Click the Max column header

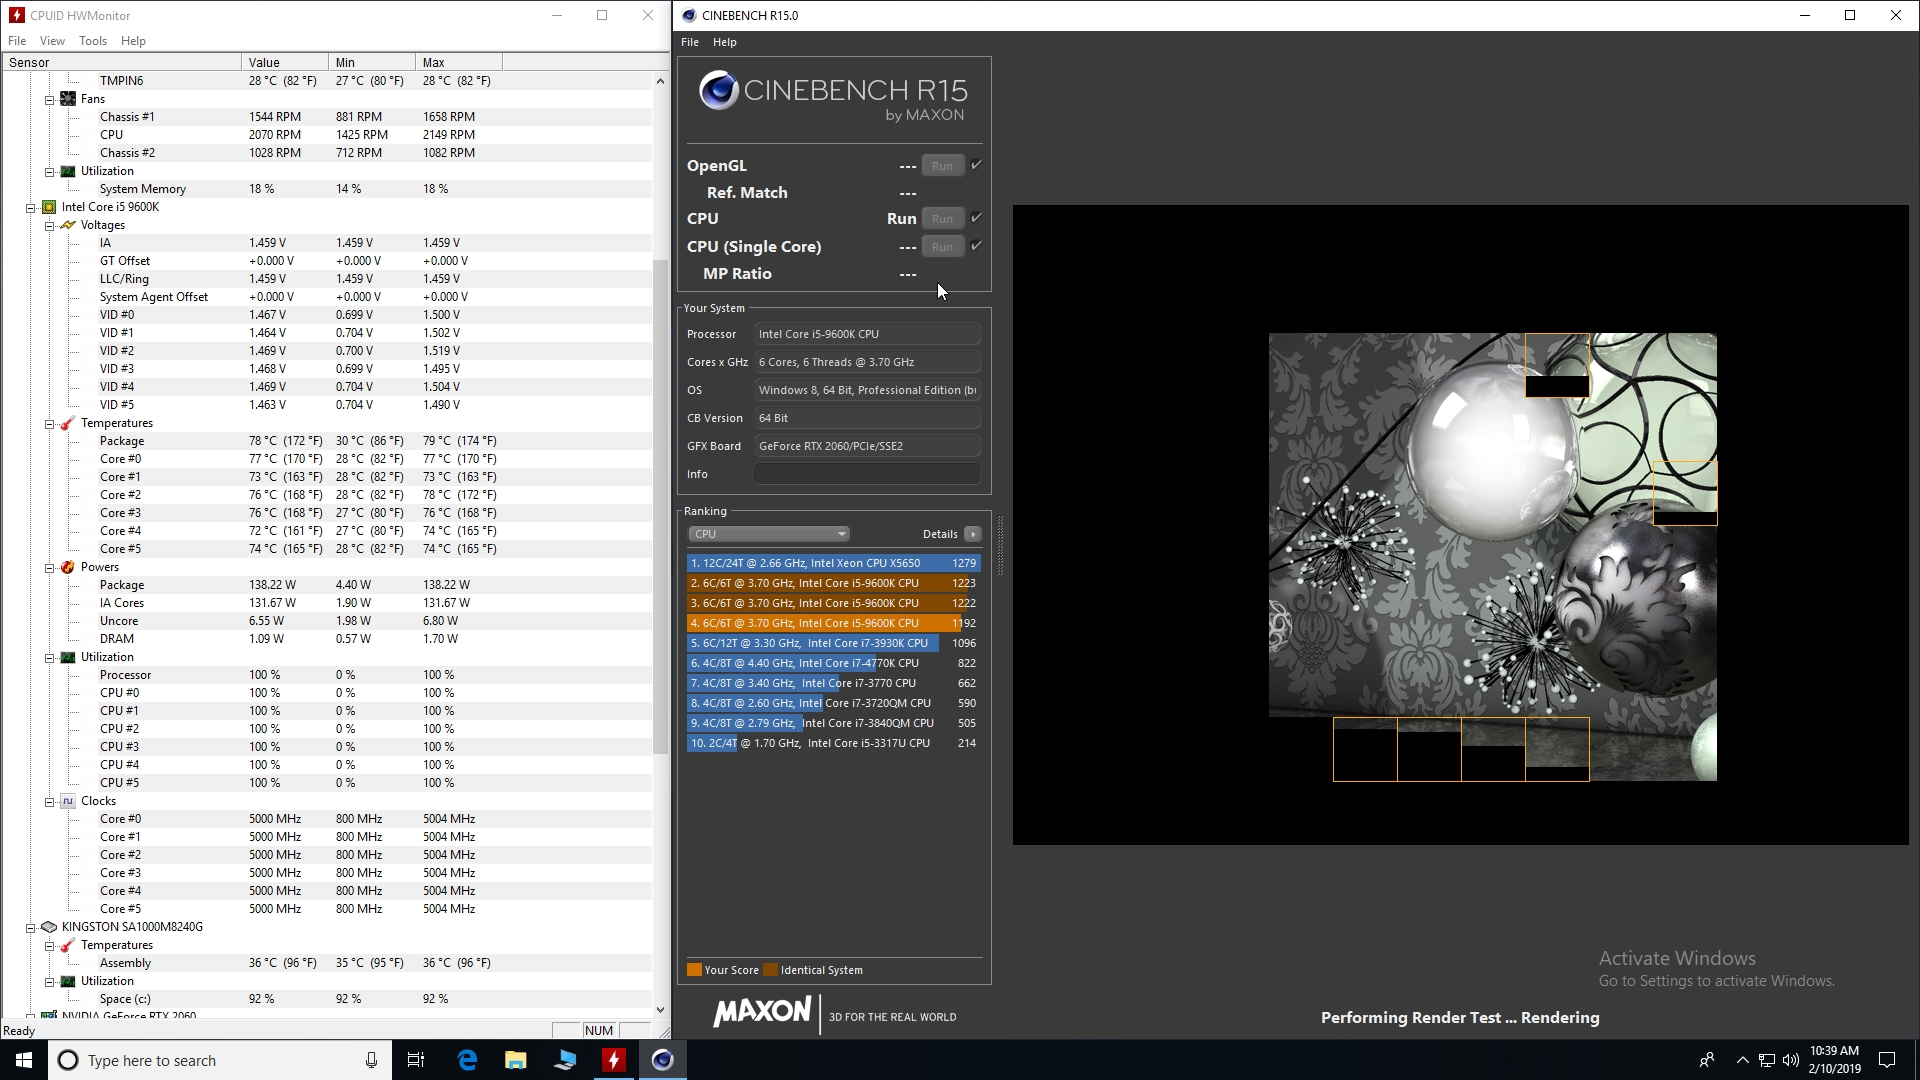459,62
